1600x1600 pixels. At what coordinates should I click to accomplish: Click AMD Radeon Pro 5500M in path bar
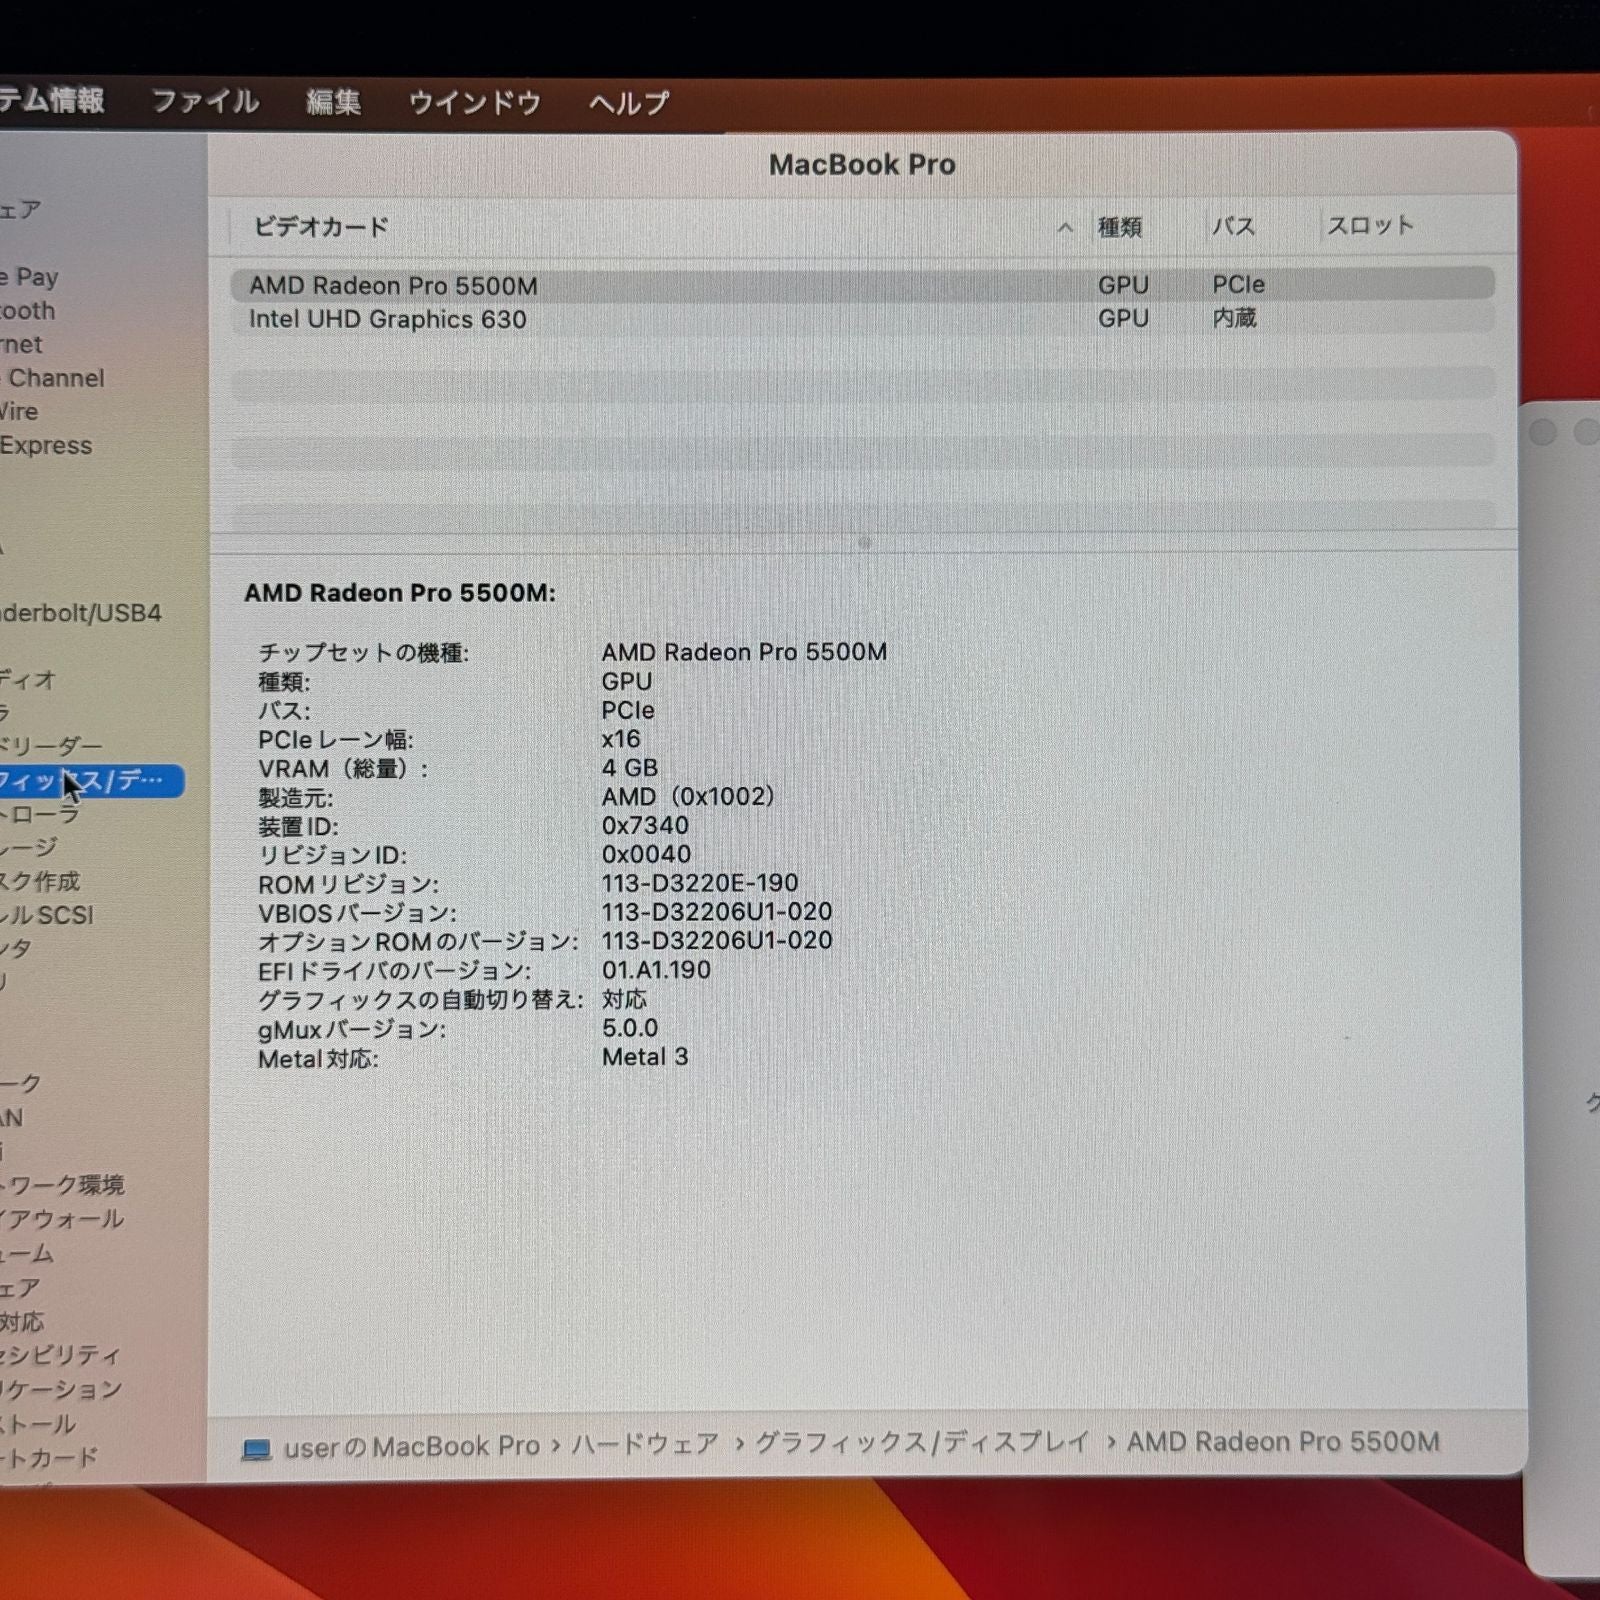(x=1283, y=1442)
